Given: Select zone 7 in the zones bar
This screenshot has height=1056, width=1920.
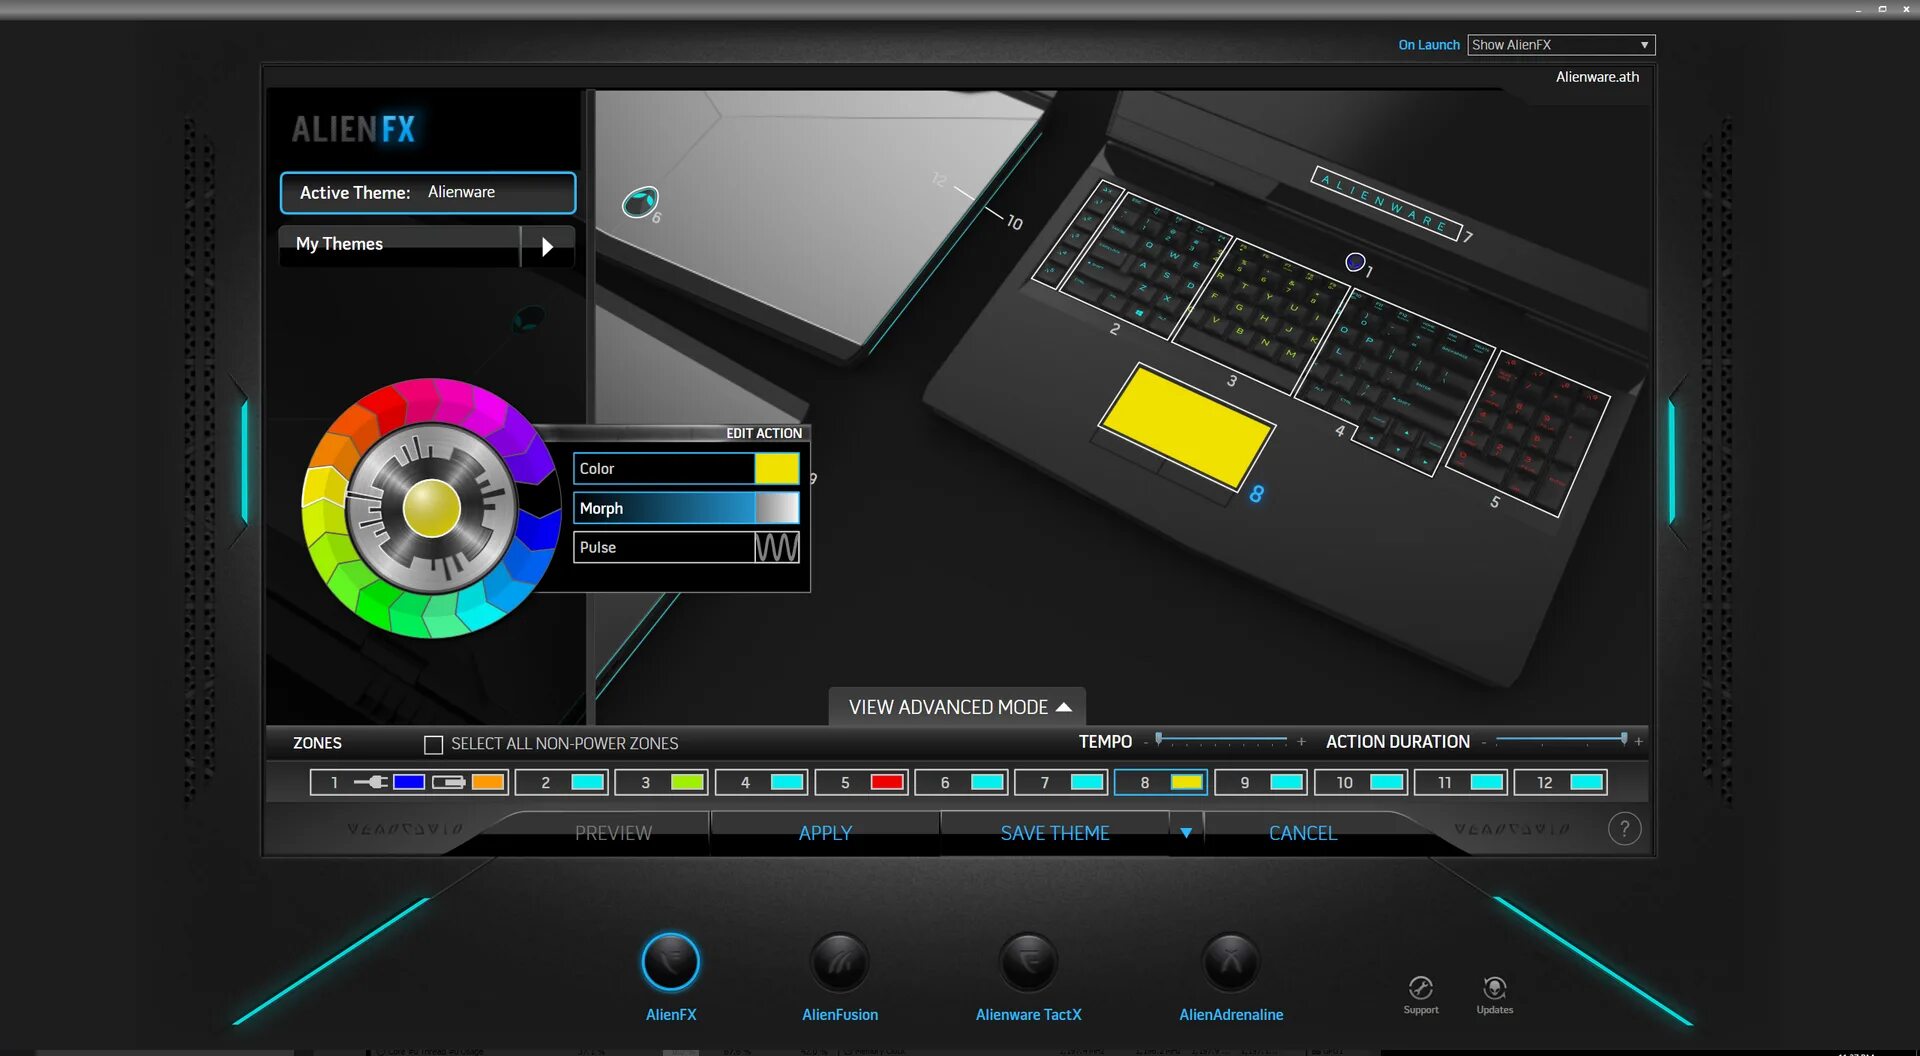Looking at the screenshot, I should 1061,782.
